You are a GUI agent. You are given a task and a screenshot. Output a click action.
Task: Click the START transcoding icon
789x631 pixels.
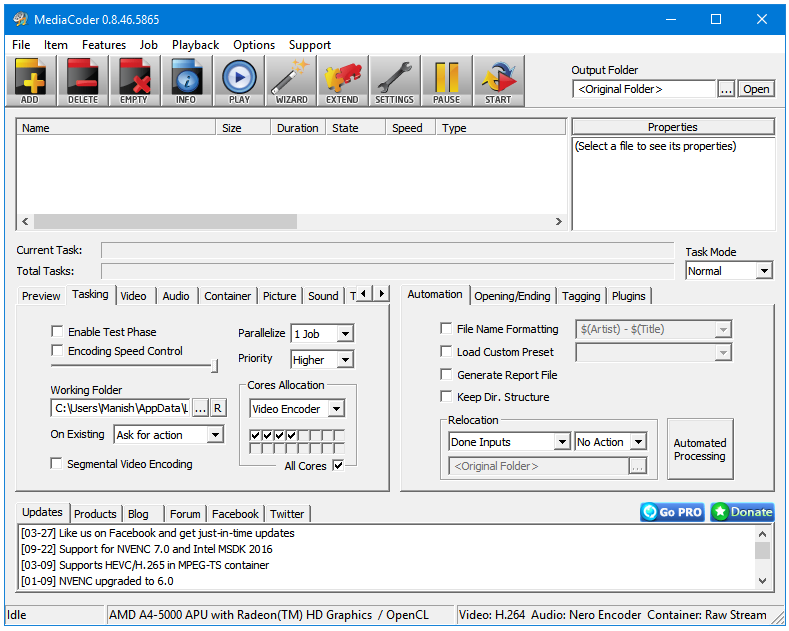(499, 81)
